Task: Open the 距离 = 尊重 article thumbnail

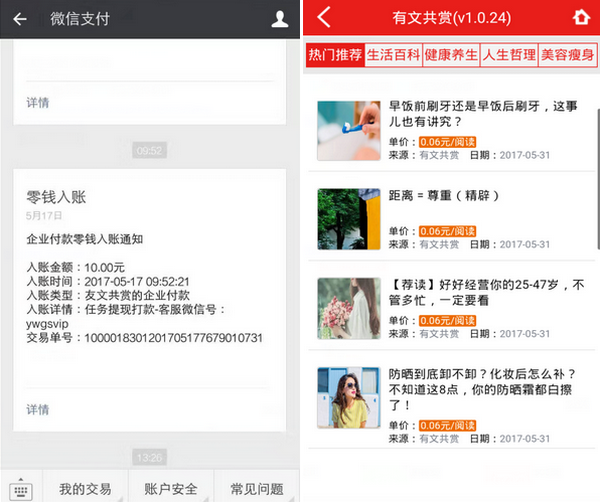Action: tap(348, 218)
